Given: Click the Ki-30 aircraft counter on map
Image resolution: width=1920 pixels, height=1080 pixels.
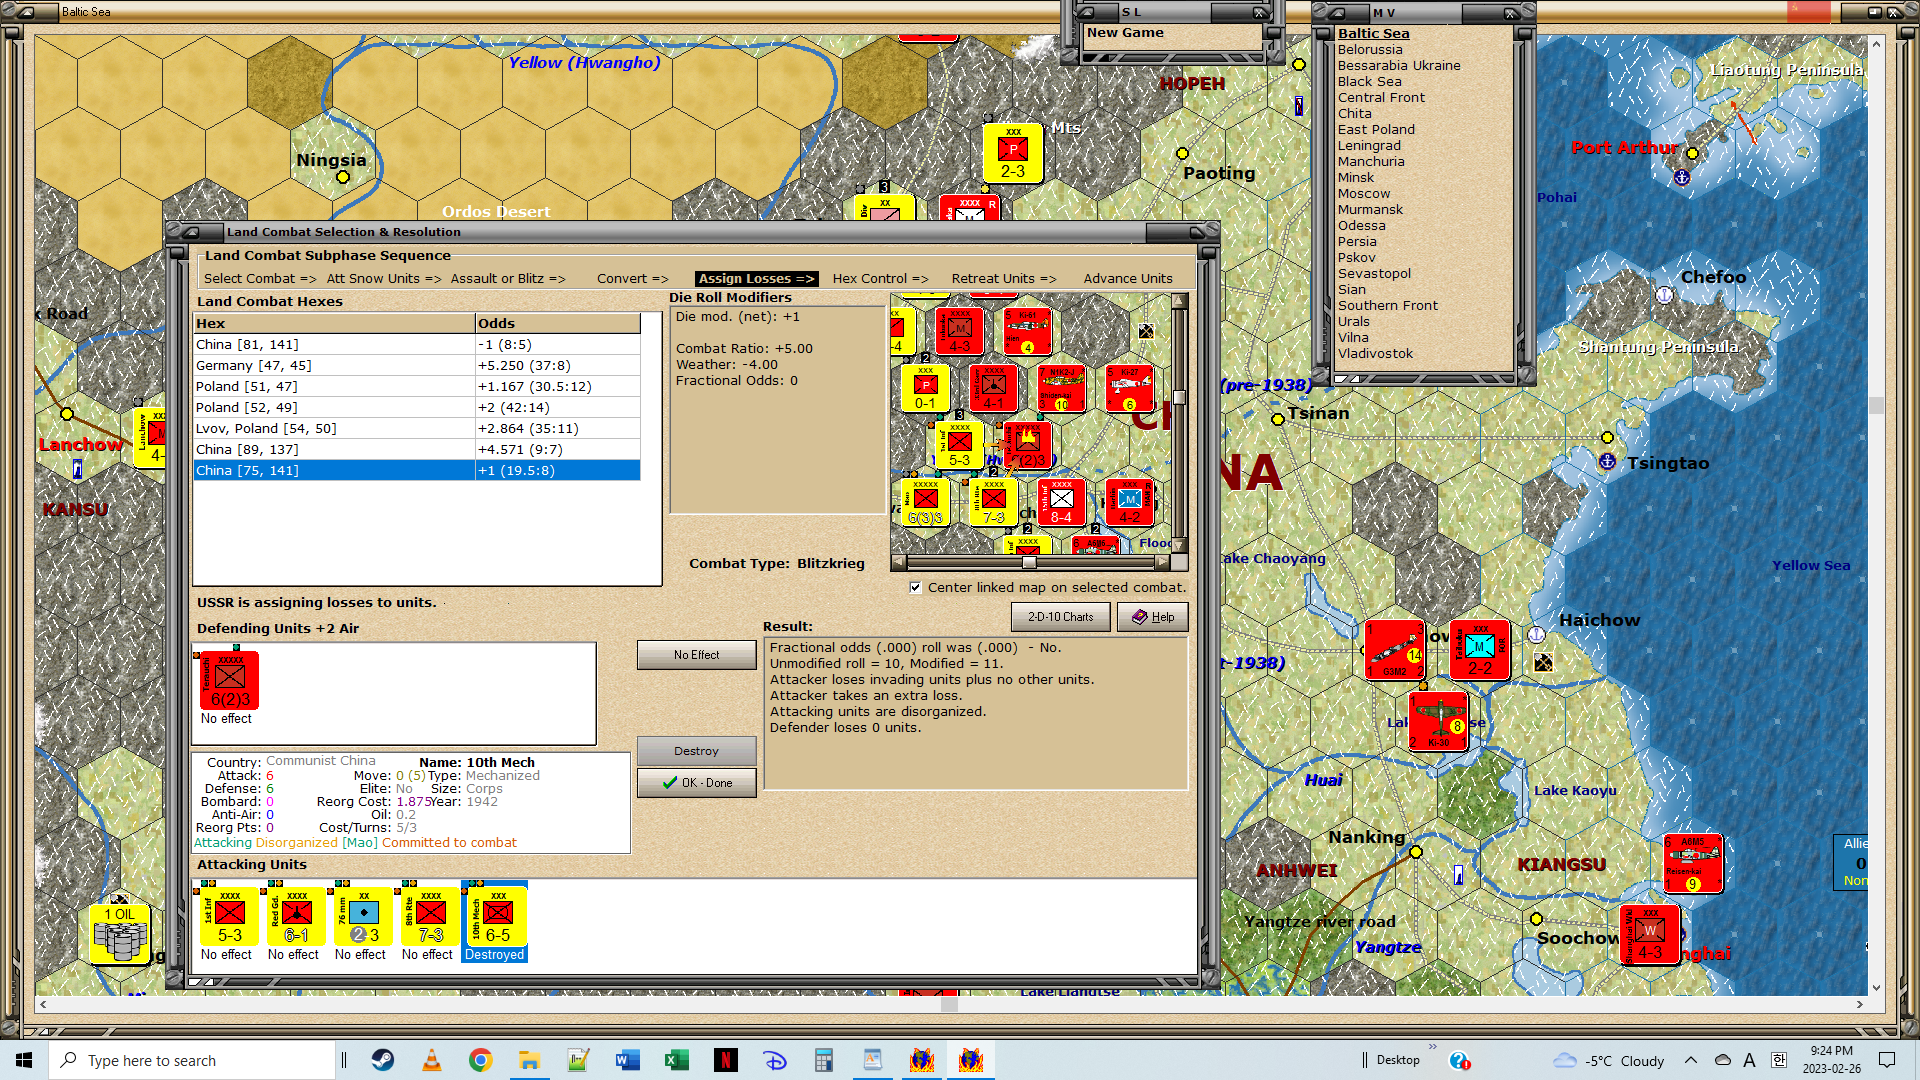Looking at the screenshot, I should pyautogui.click(x=1439, y=721).
